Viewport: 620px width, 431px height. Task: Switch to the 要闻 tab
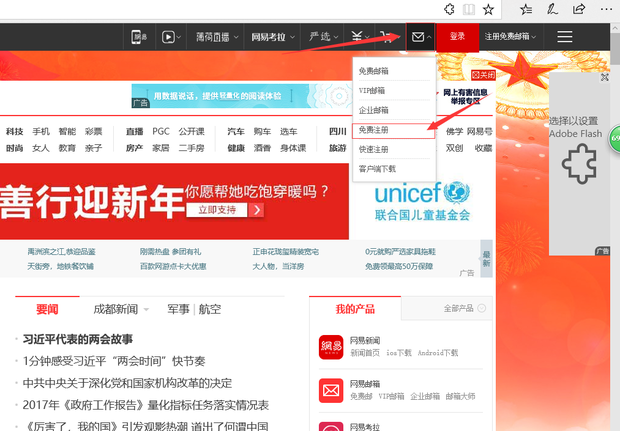(47, 309)
